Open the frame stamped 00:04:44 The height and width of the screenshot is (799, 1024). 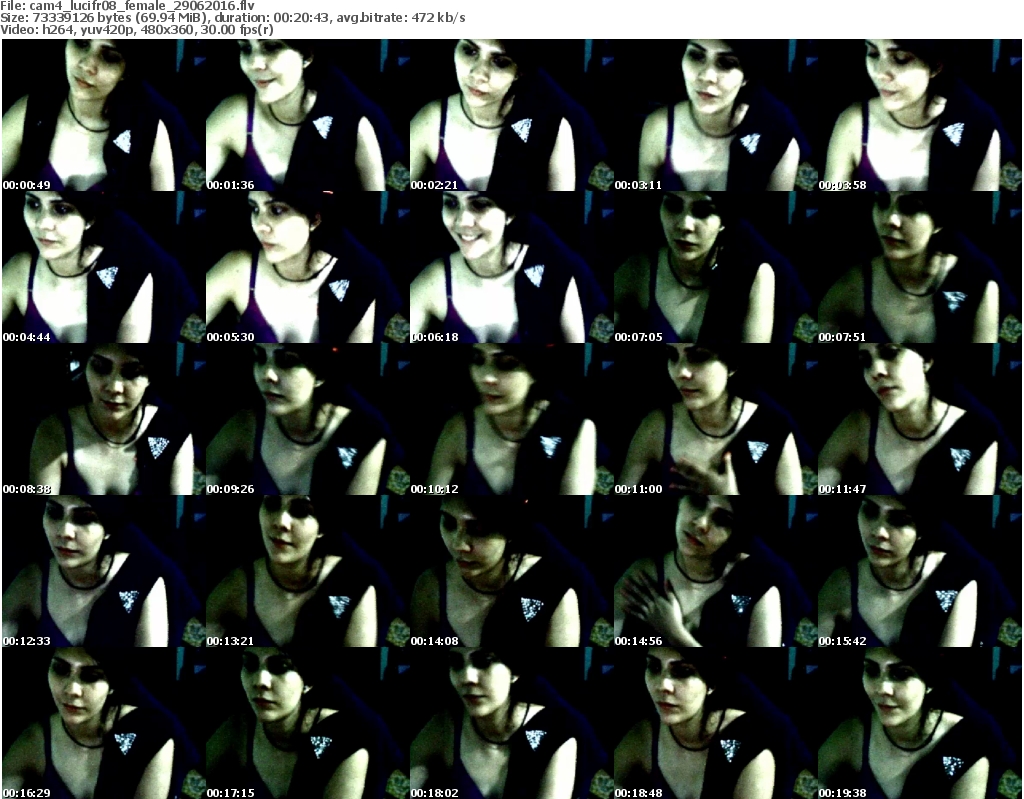(x=104, y=267)
